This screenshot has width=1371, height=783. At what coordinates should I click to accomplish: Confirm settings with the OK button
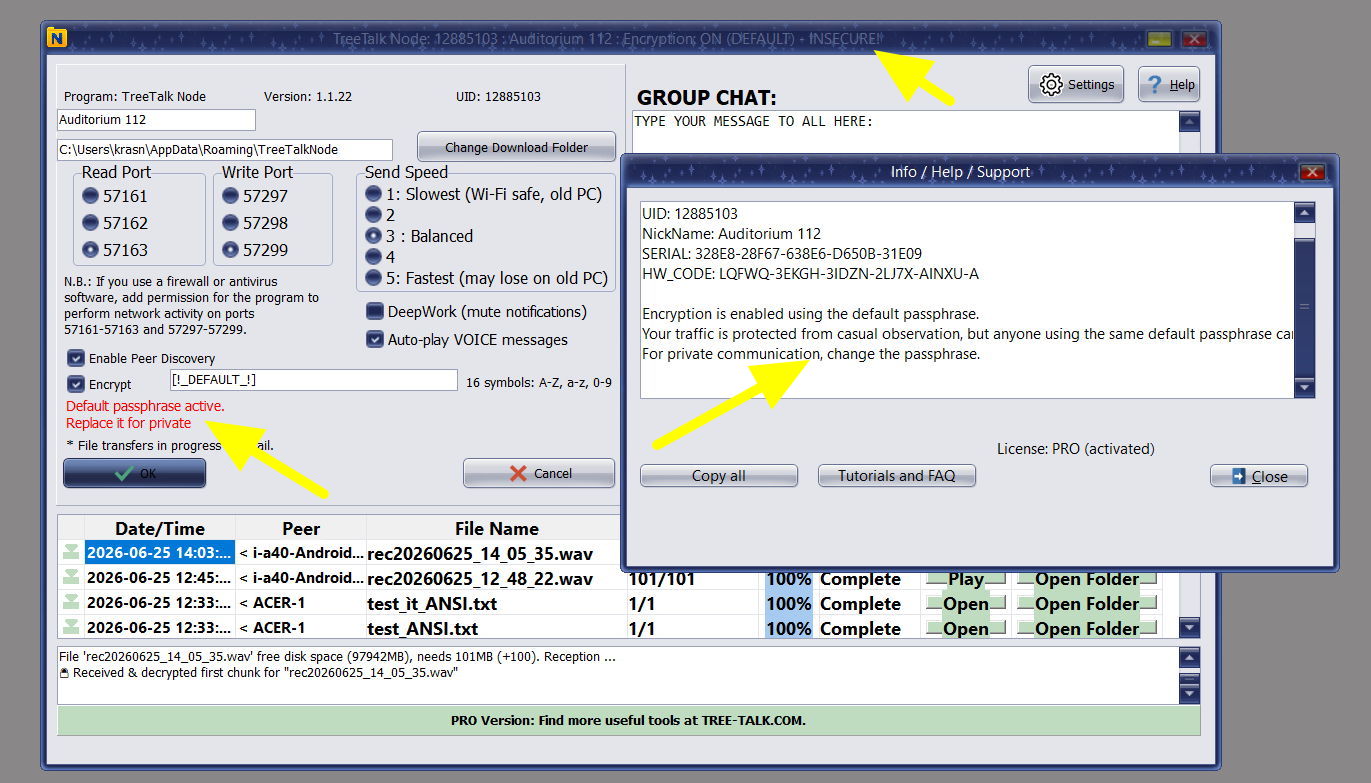pos(134,473)
